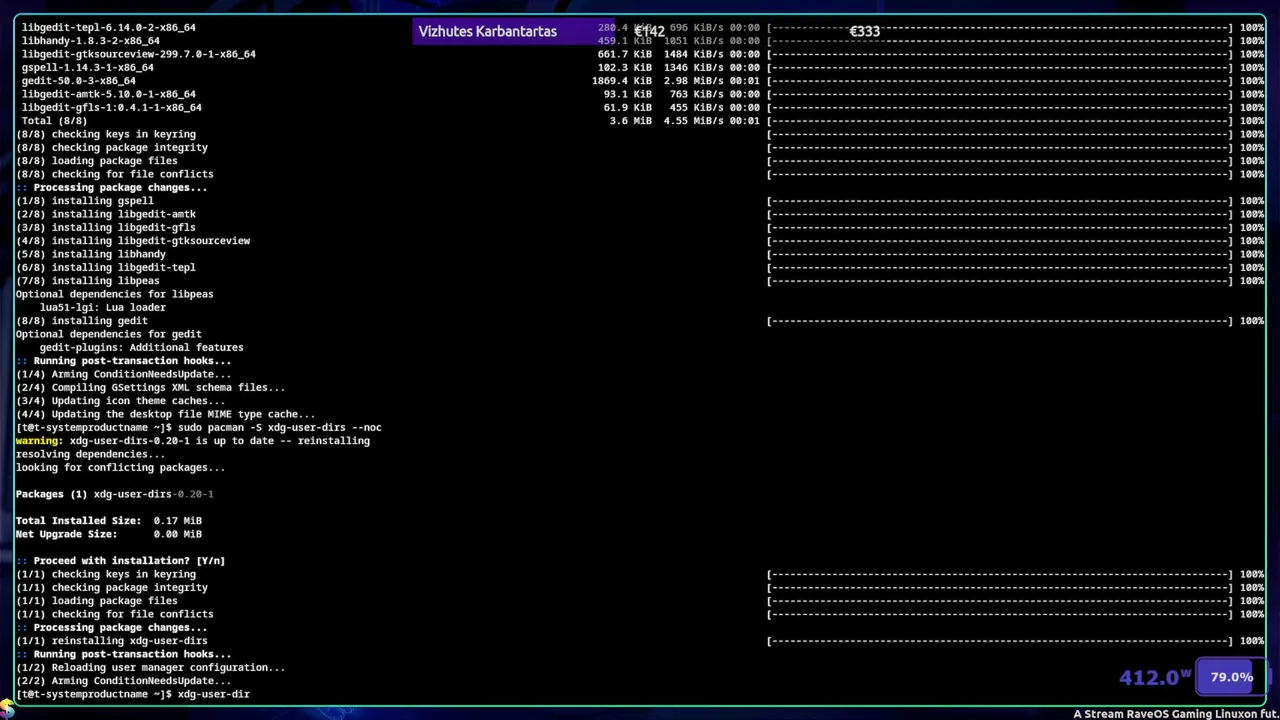The width and height of the screenshot is (1280, 720).
Task: Click '(2/8) installing libgedit-amtk' line
Action: 106,214
